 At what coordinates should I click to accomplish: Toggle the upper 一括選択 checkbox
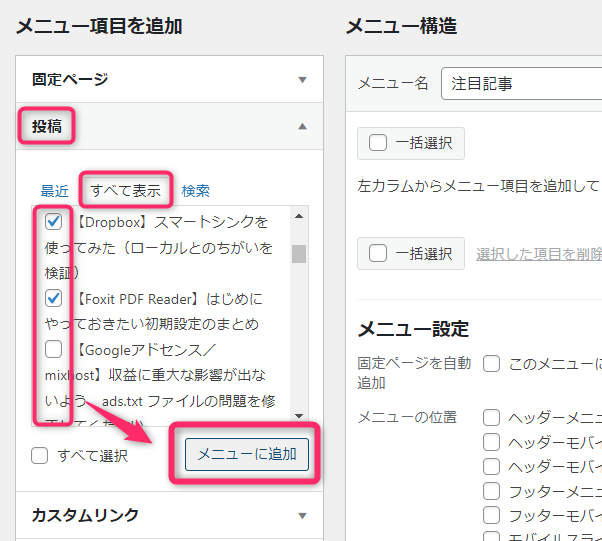[x=378, y=143]
